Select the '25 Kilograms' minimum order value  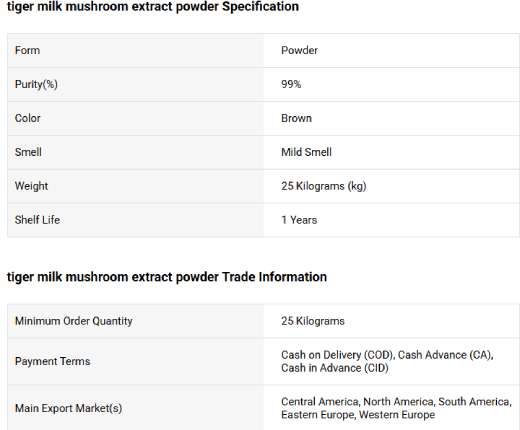coord(313,321)
